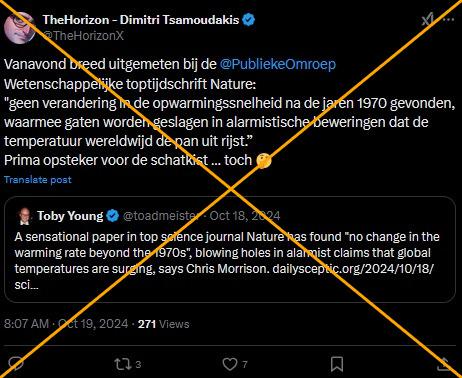Click Toby Young's verified badge

coord(113,216)
